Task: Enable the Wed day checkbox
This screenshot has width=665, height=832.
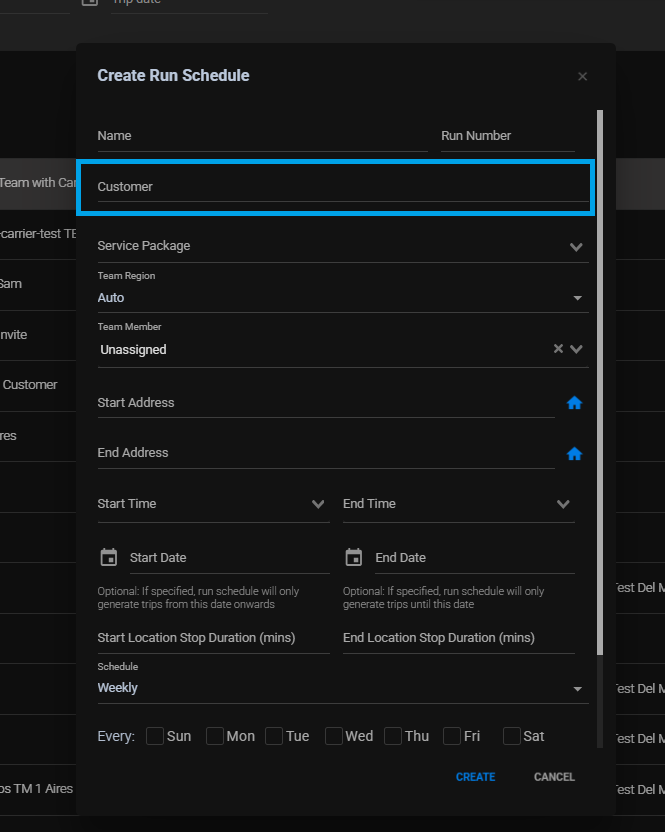Action: (333, 736)
